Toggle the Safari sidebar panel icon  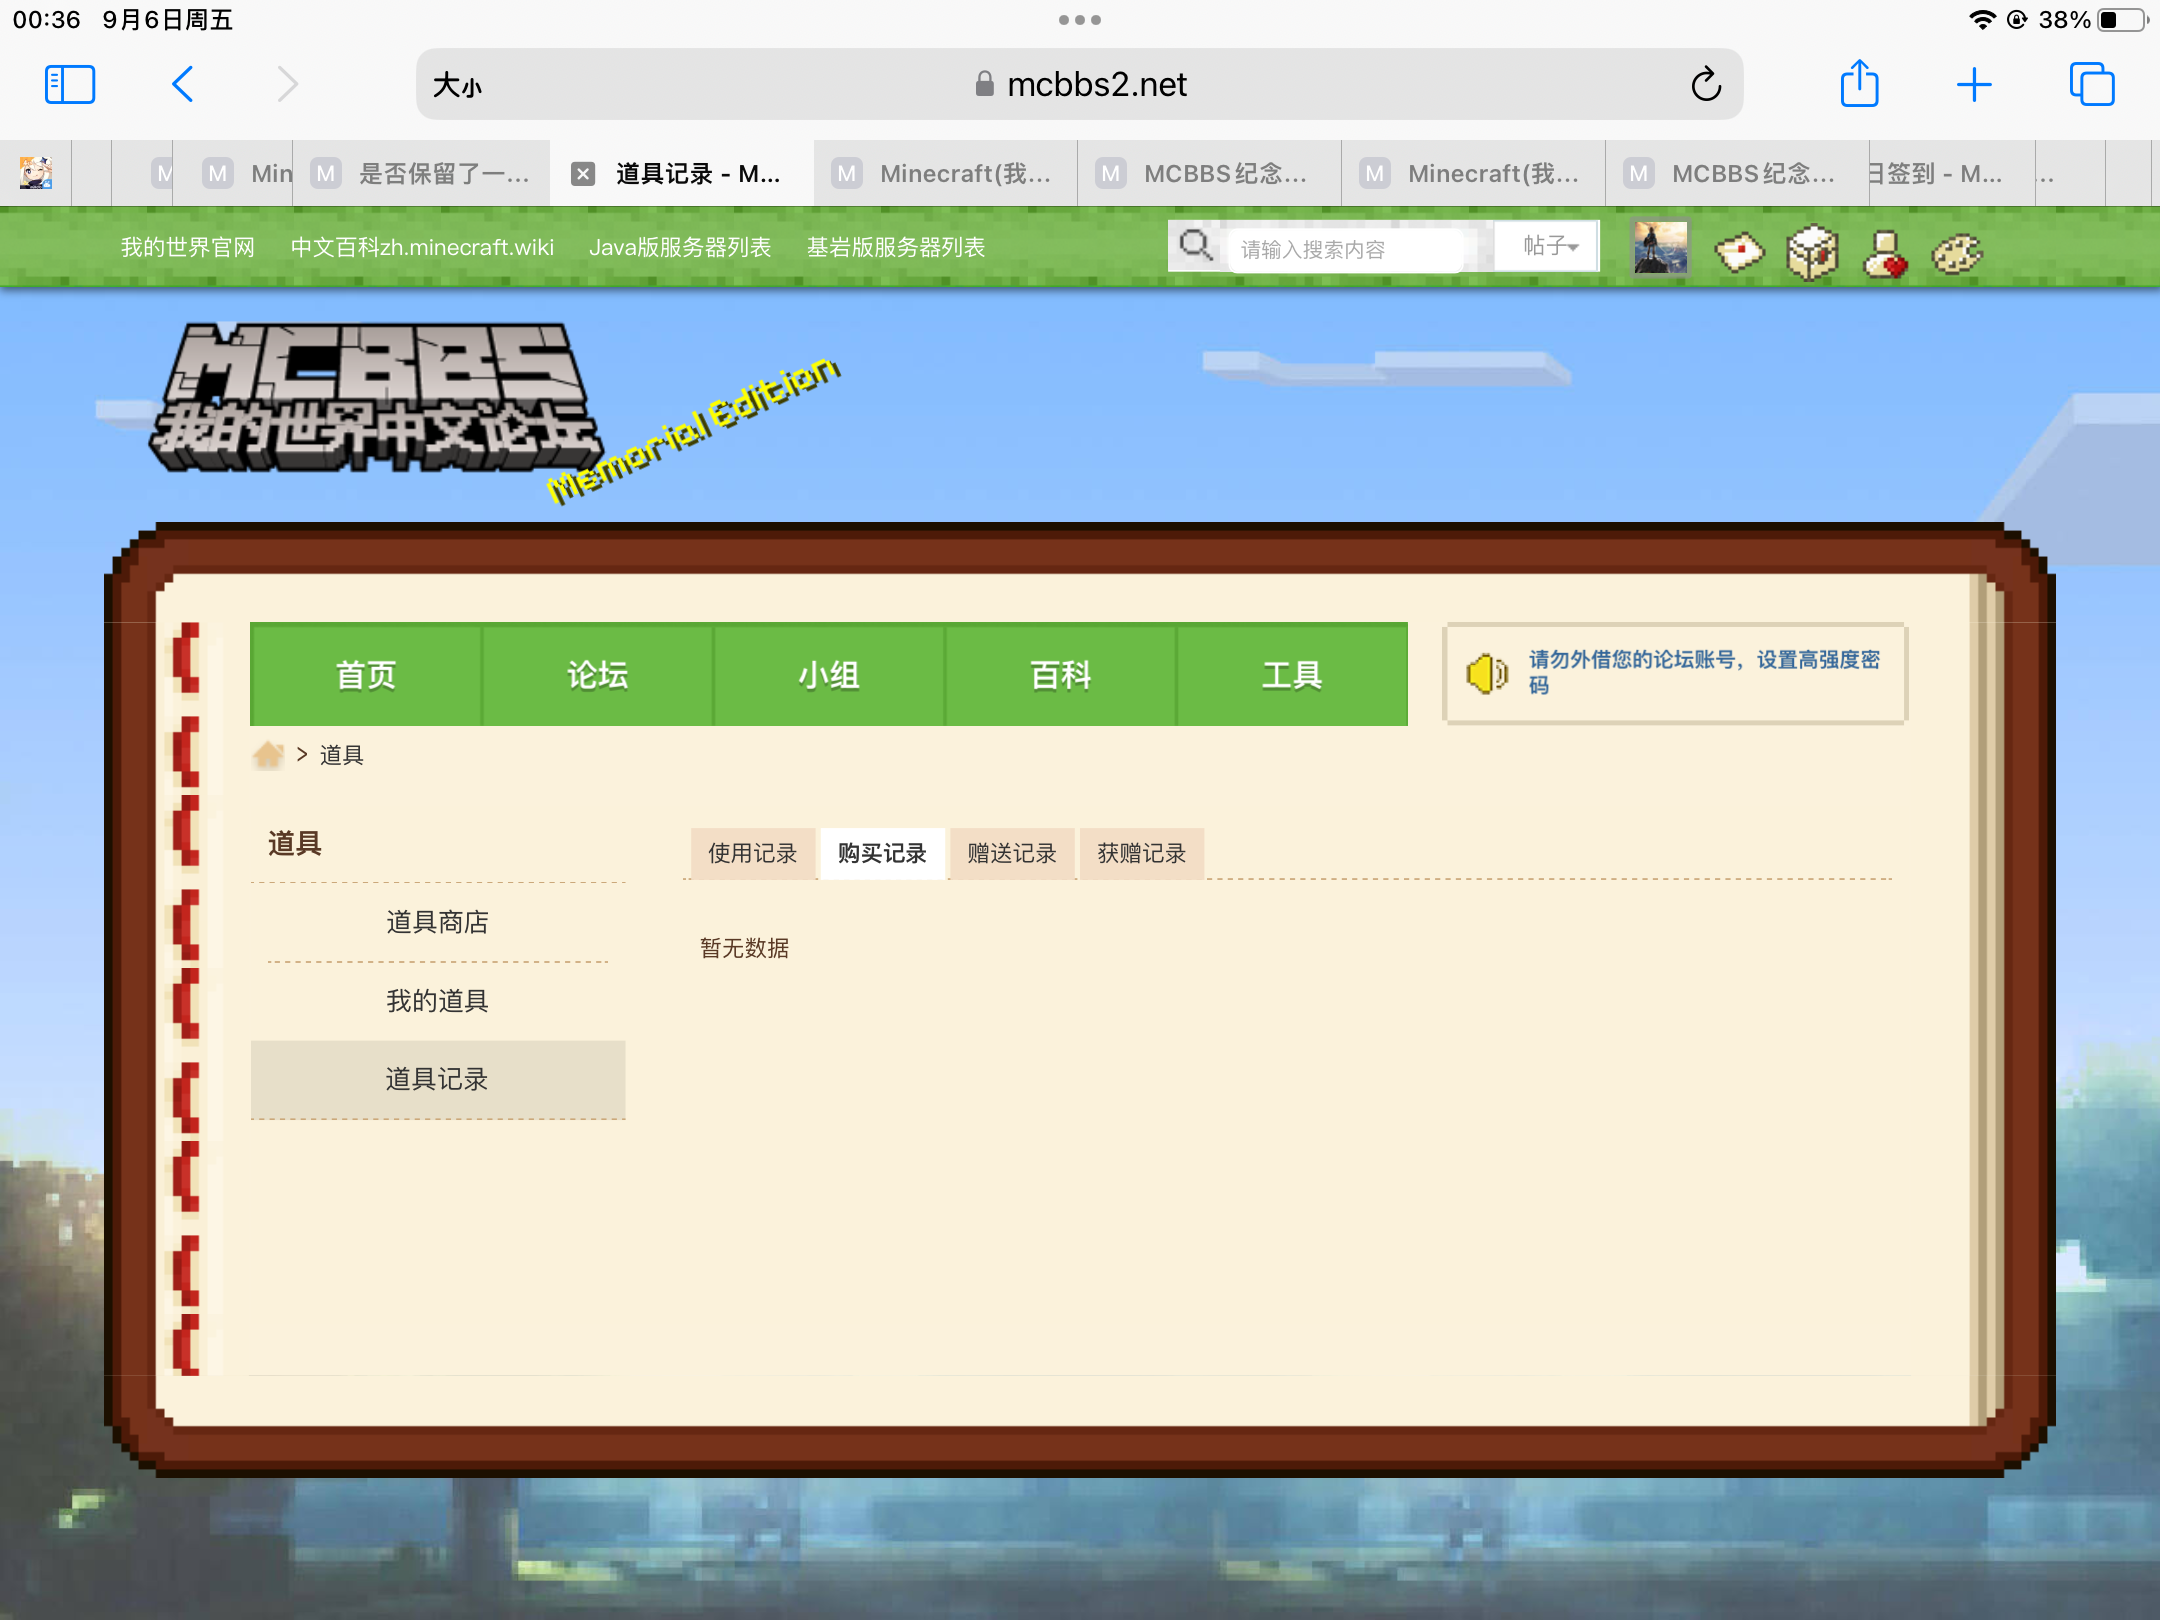click(70, 85)
